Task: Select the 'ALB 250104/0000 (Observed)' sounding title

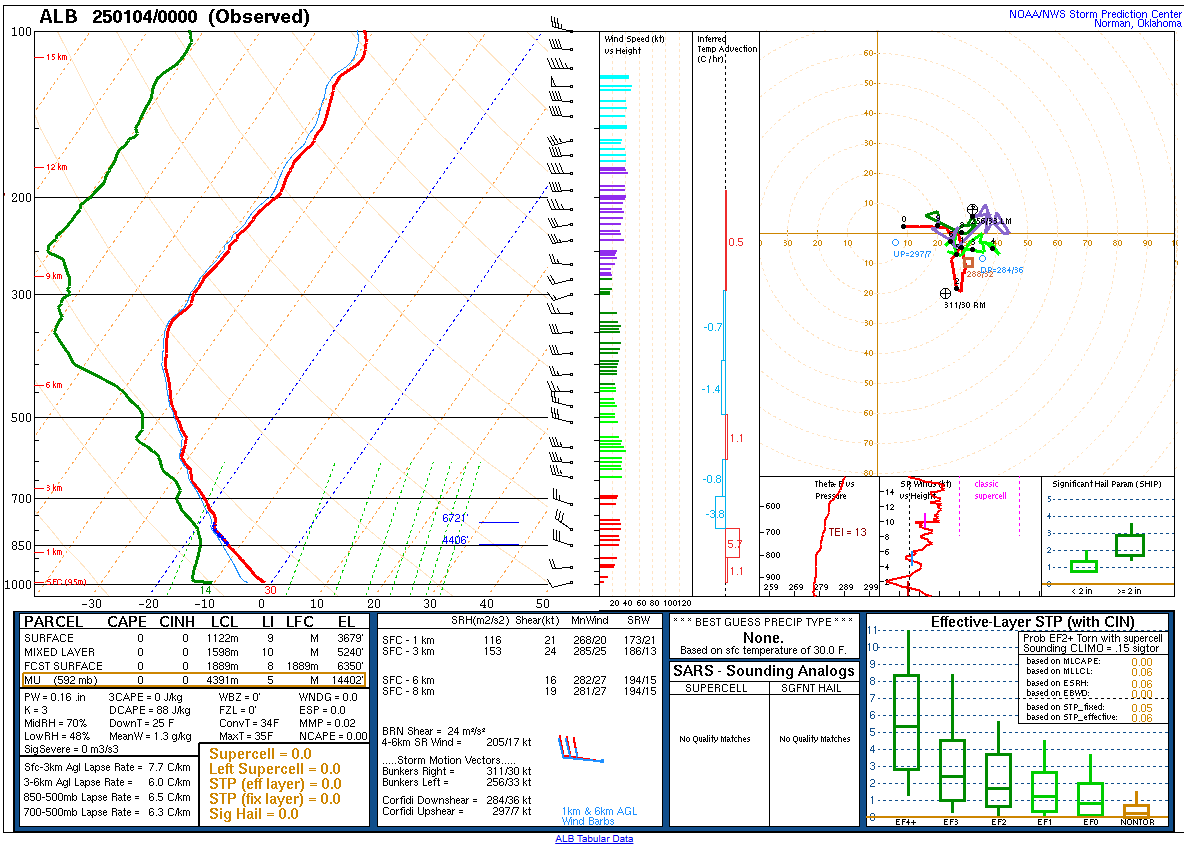Action: coord(174,17)
